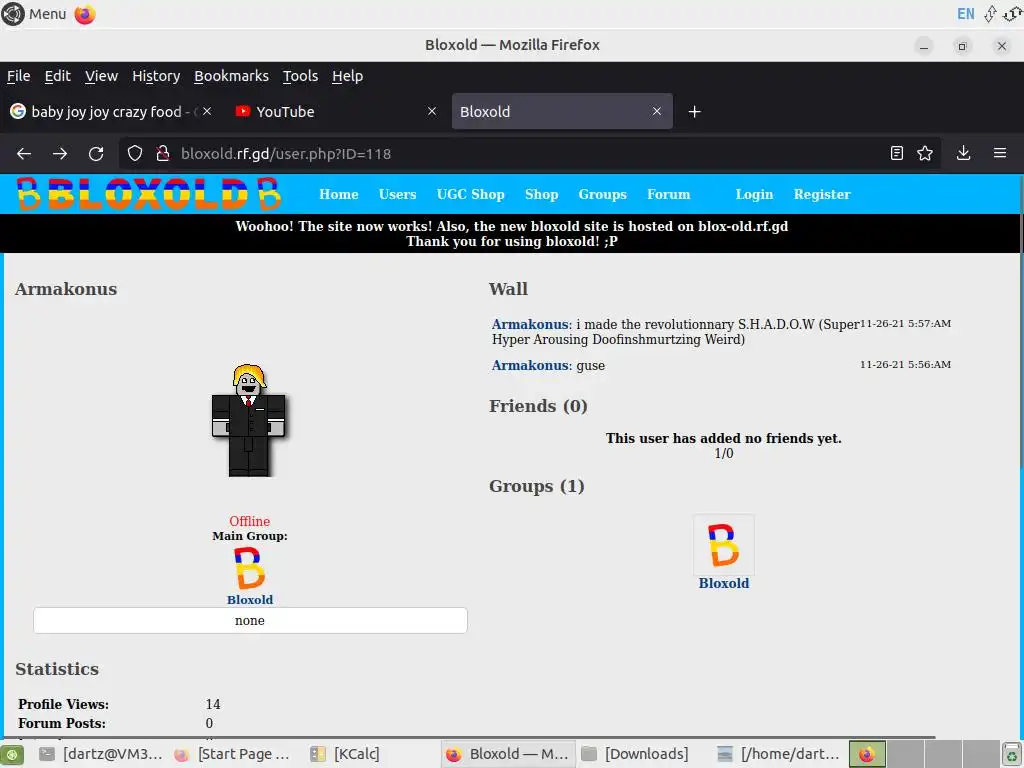Switch to the /home/dart taskbar window
Screen dimensions: 1024x768
tap(778, 754)
